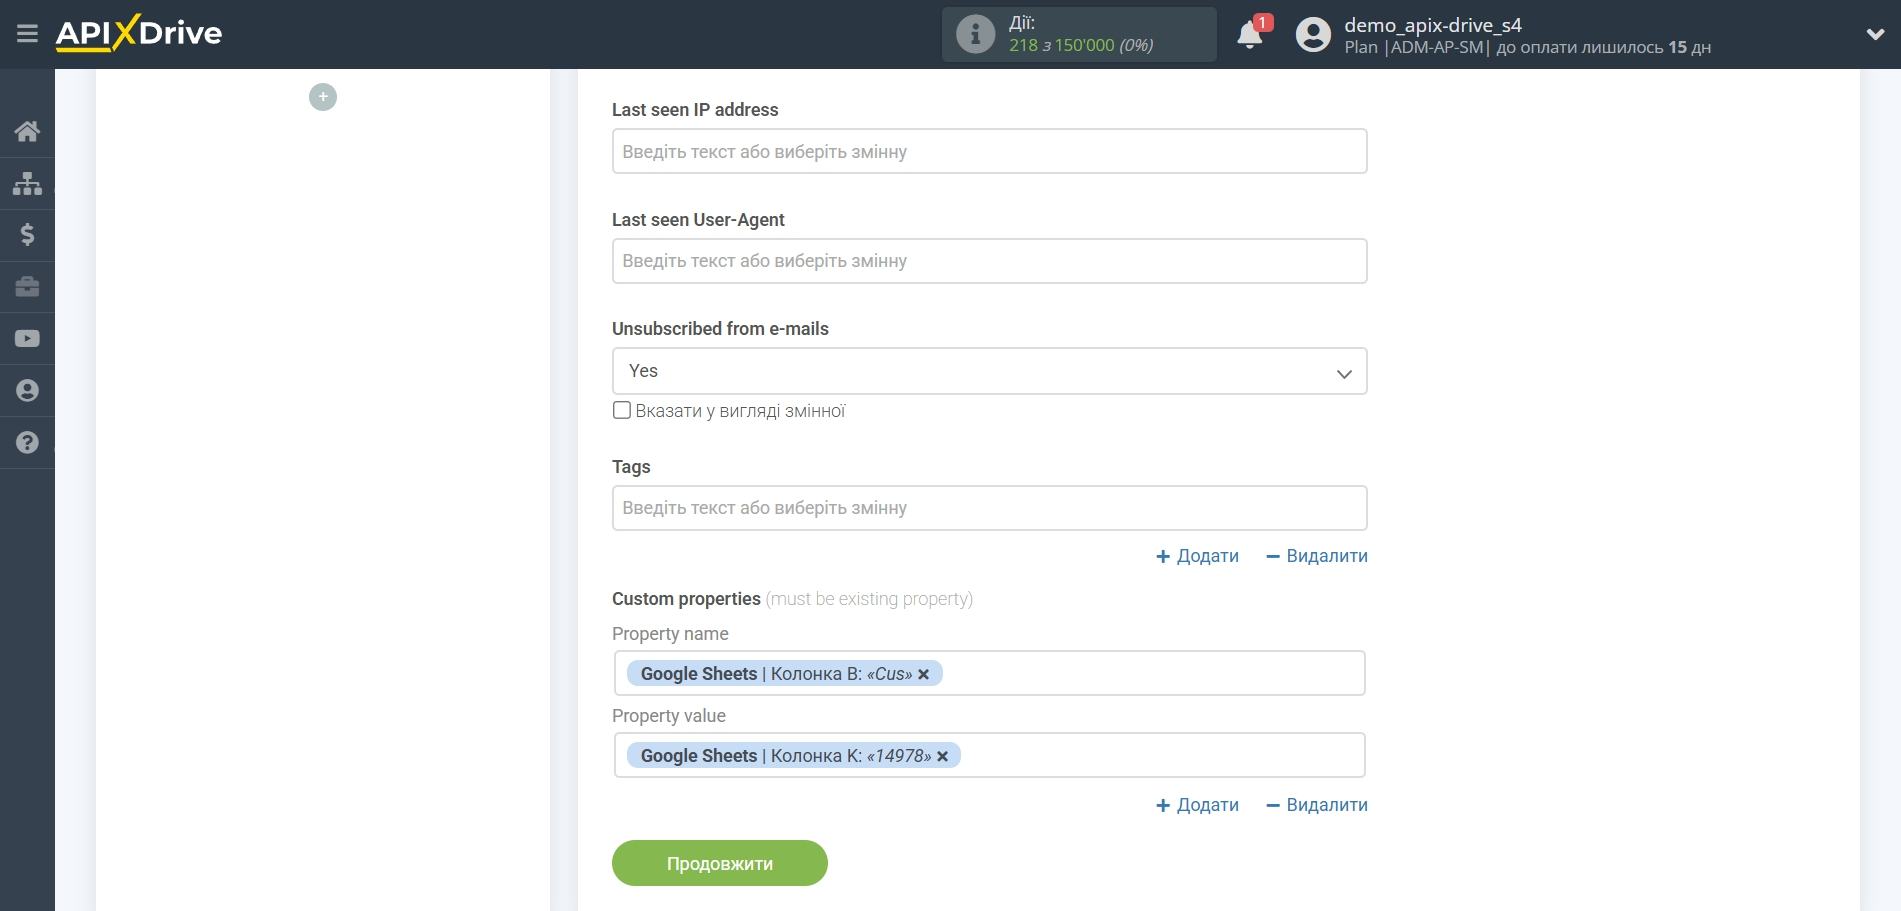The width and height of the screenshot is (1901, 911).
Task: Enable 'Вказати у вигляді змінної' checkbox
Action: (x=622, y=410)
